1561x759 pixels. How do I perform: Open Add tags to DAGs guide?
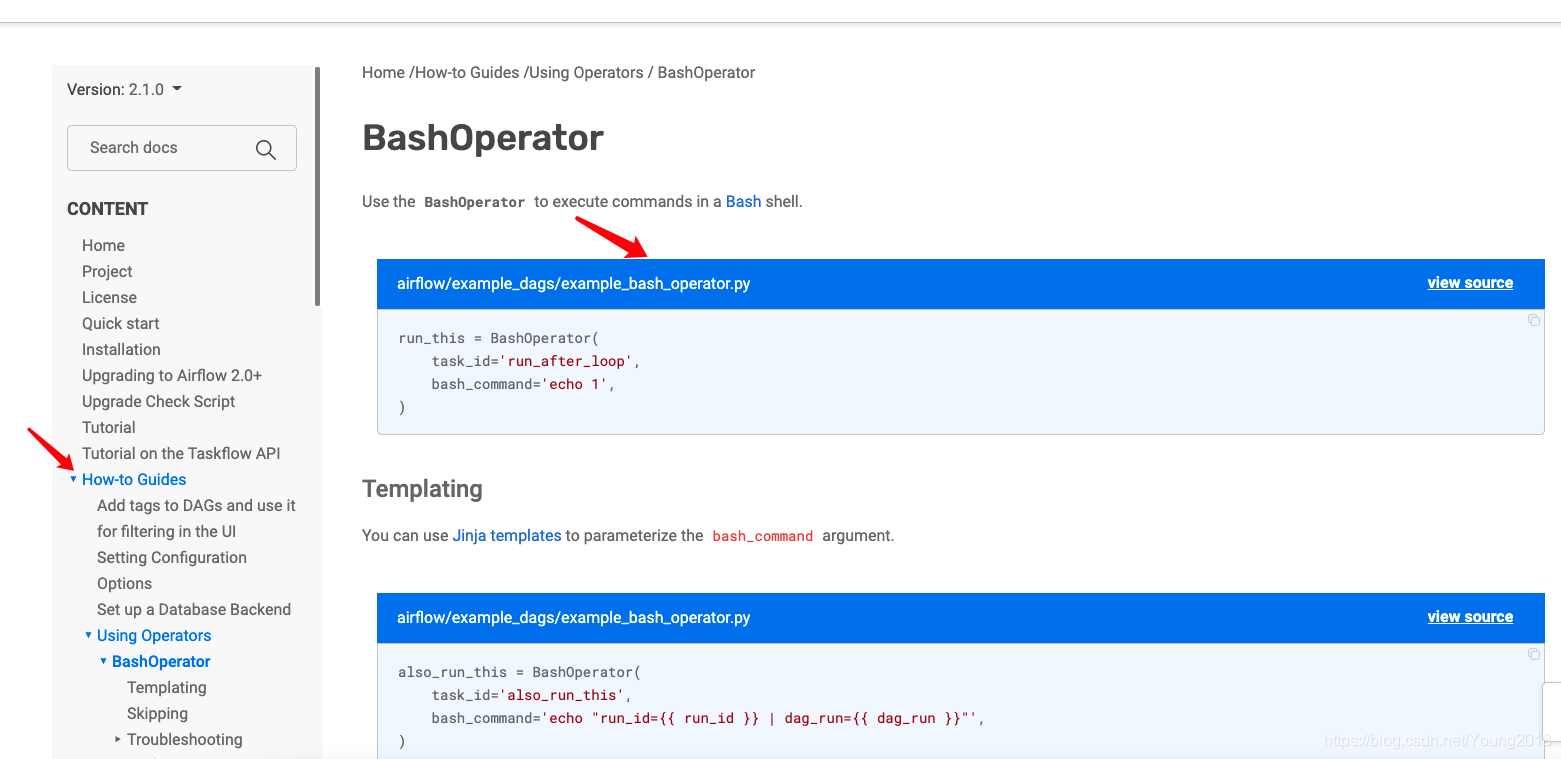196,518
